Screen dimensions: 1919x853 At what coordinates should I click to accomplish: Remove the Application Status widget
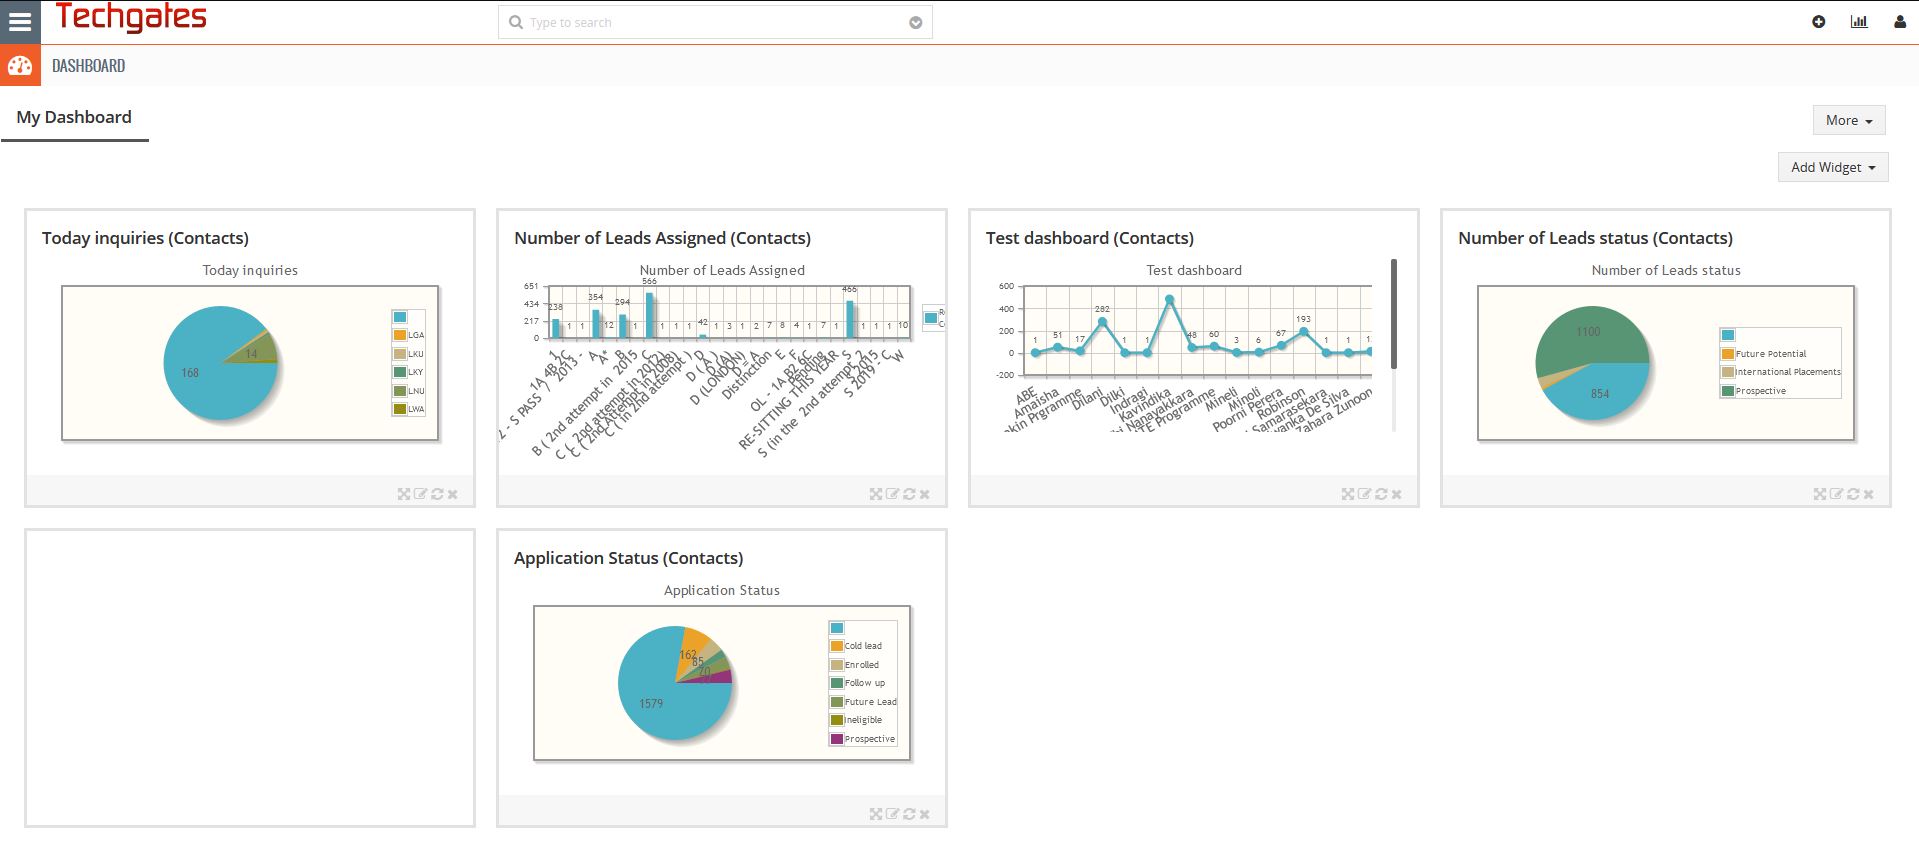pyautogui.click(x=924, y=814)
